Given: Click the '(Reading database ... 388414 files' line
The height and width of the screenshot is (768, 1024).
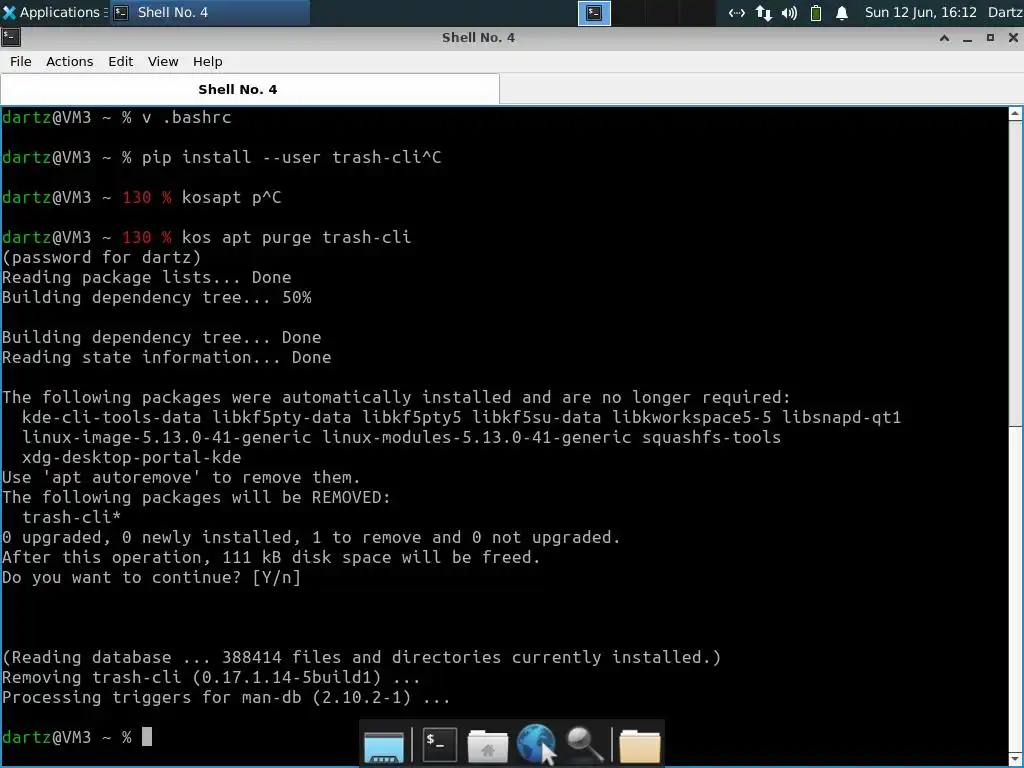Looking at the screenshot, I should [361, 657].
